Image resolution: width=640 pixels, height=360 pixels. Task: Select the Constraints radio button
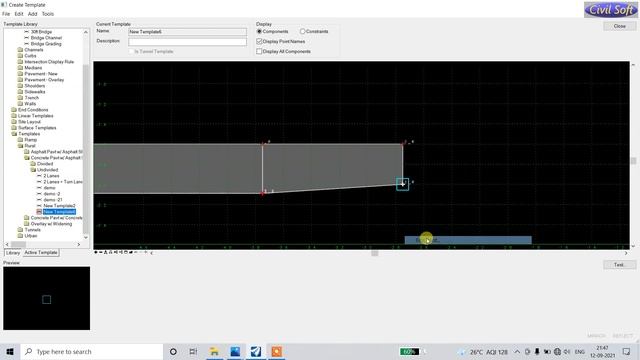pos(302,31)
